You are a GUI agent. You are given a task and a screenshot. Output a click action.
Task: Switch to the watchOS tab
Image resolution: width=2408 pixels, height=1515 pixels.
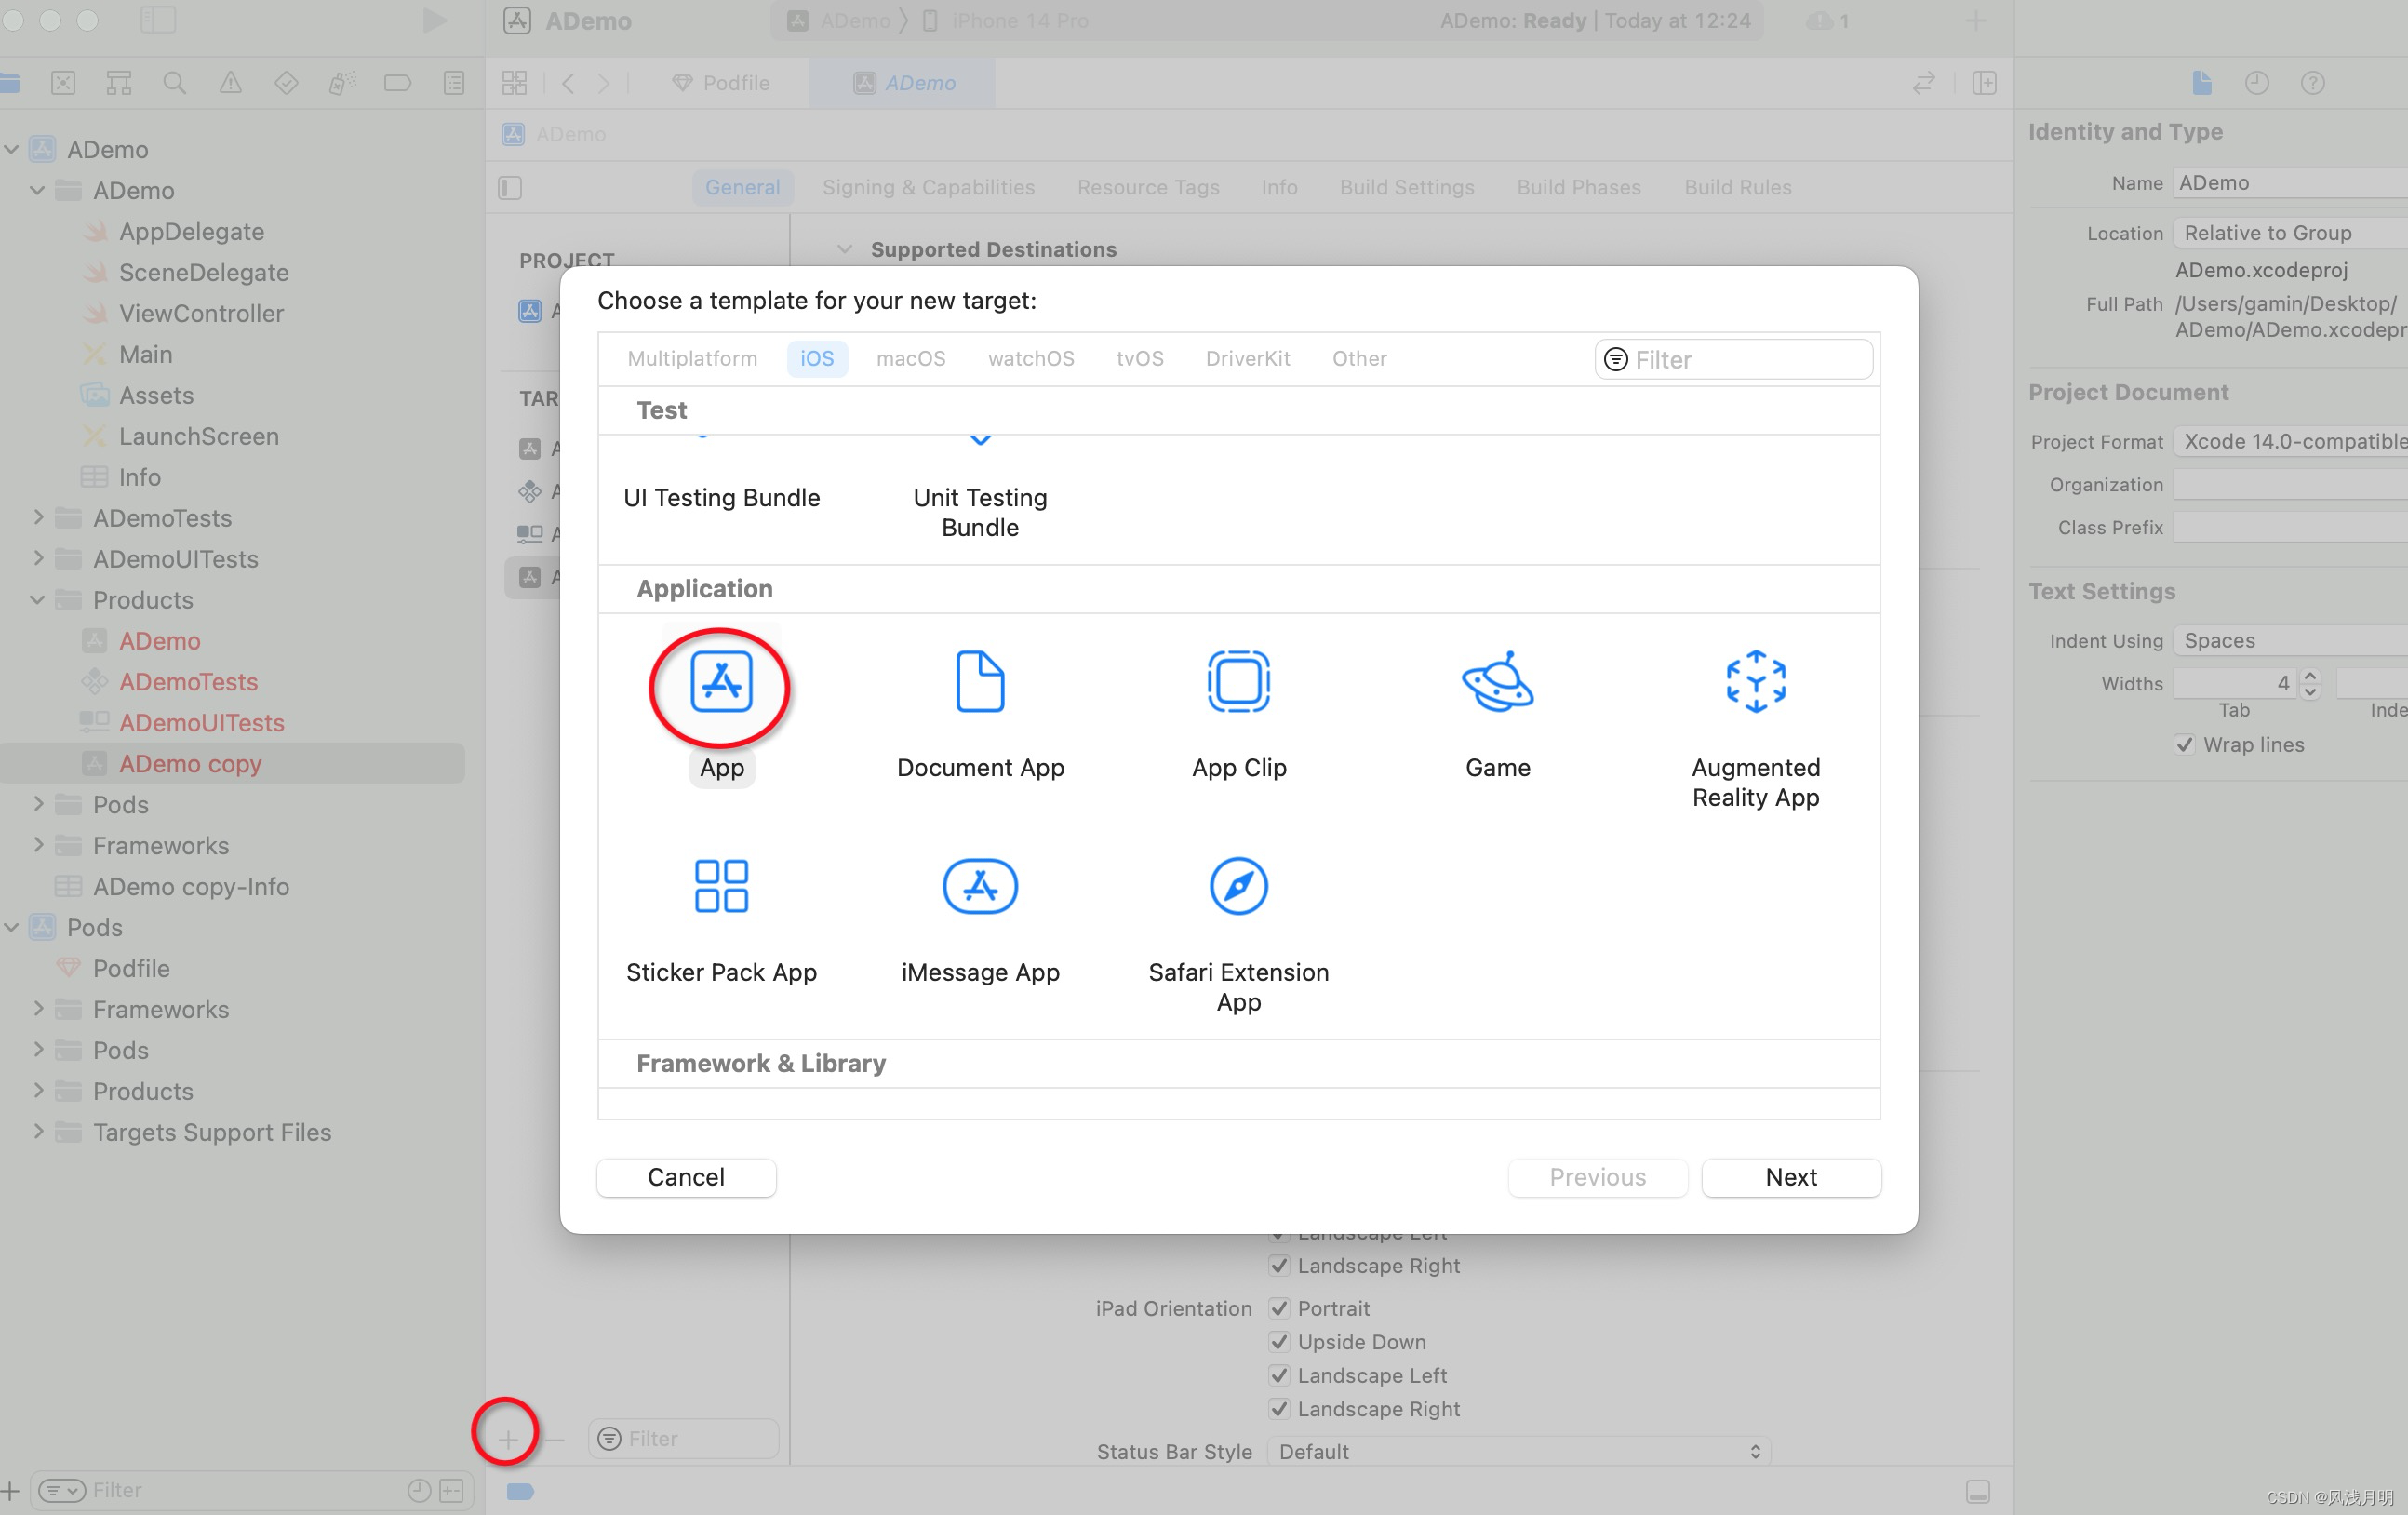click(1029, 357)
